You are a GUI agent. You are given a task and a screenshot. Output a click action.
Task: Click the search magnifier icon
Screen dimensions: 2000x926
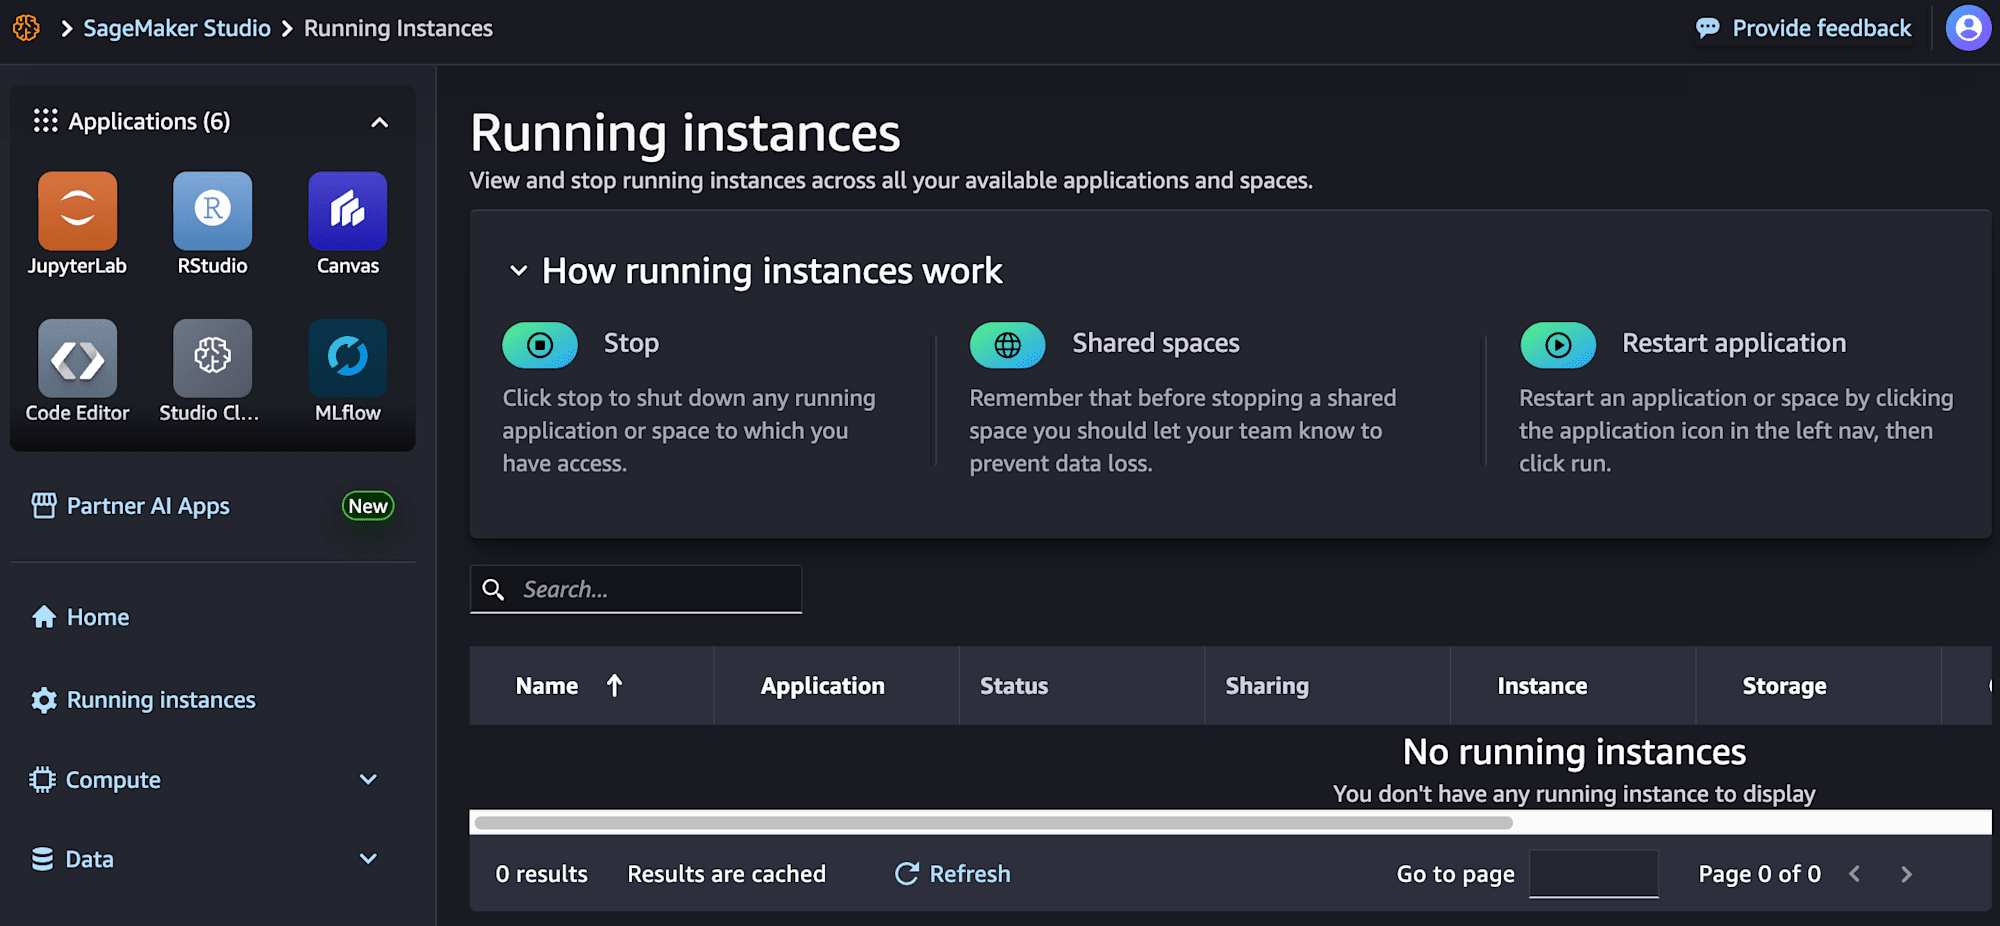(x=493, y=589)
